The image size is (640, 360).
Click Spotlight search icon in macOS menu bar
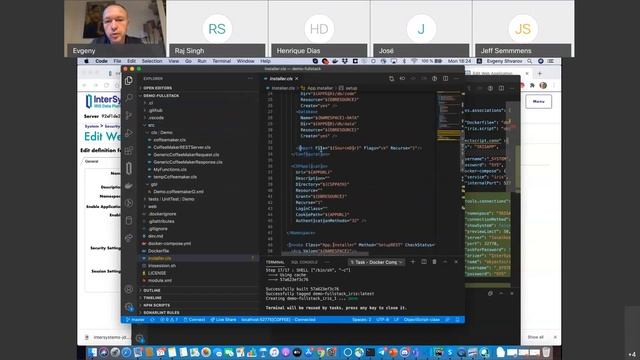[529, 61]
